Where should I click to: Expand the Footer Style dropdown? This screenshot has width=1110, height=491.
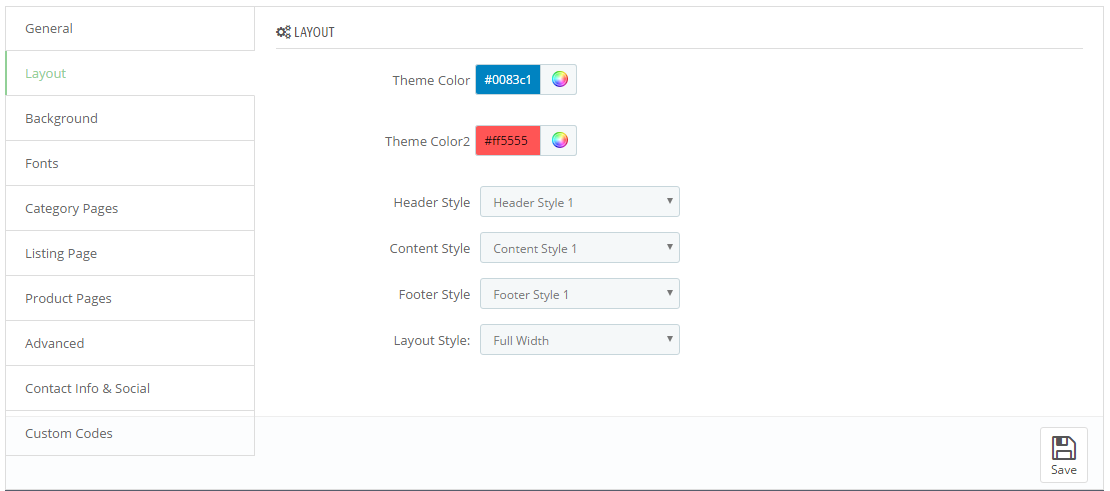pyautogui.click(x=579, y=294)
